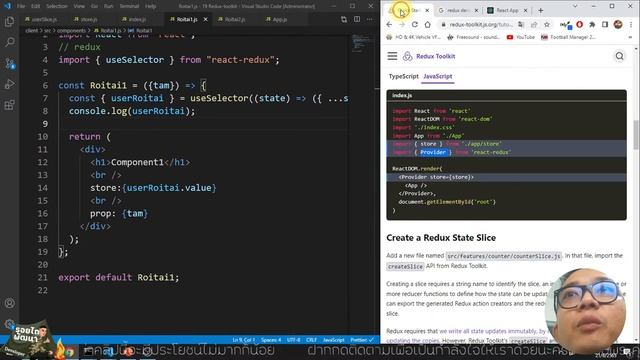
Task: Open the Chrome profile avatar
Action: 618,24
